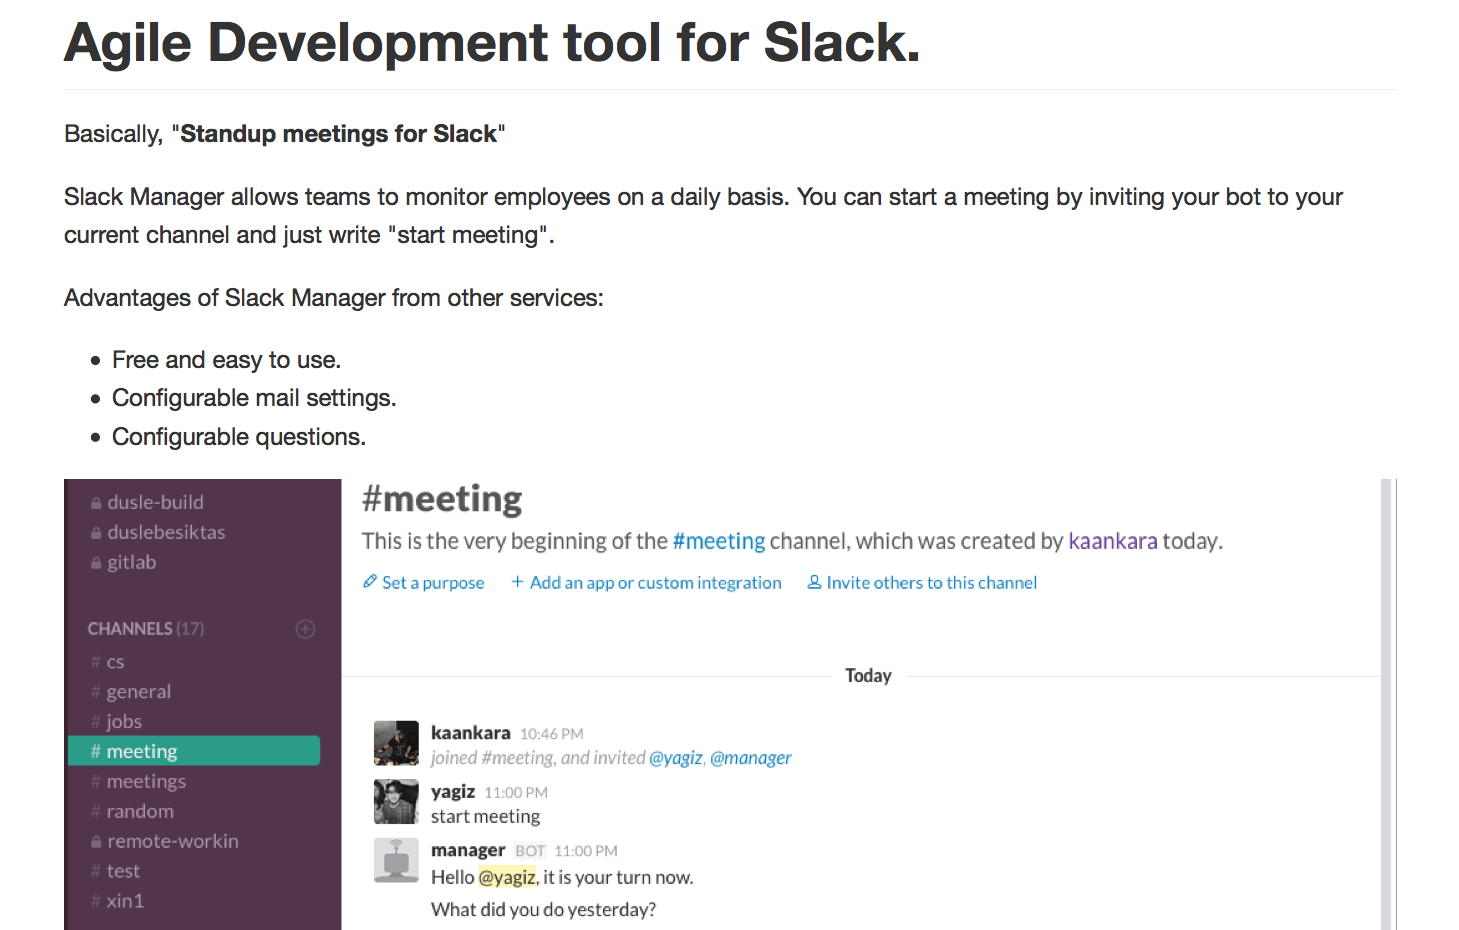Click the highlighted @yagiz mention in the bot message

507,877
